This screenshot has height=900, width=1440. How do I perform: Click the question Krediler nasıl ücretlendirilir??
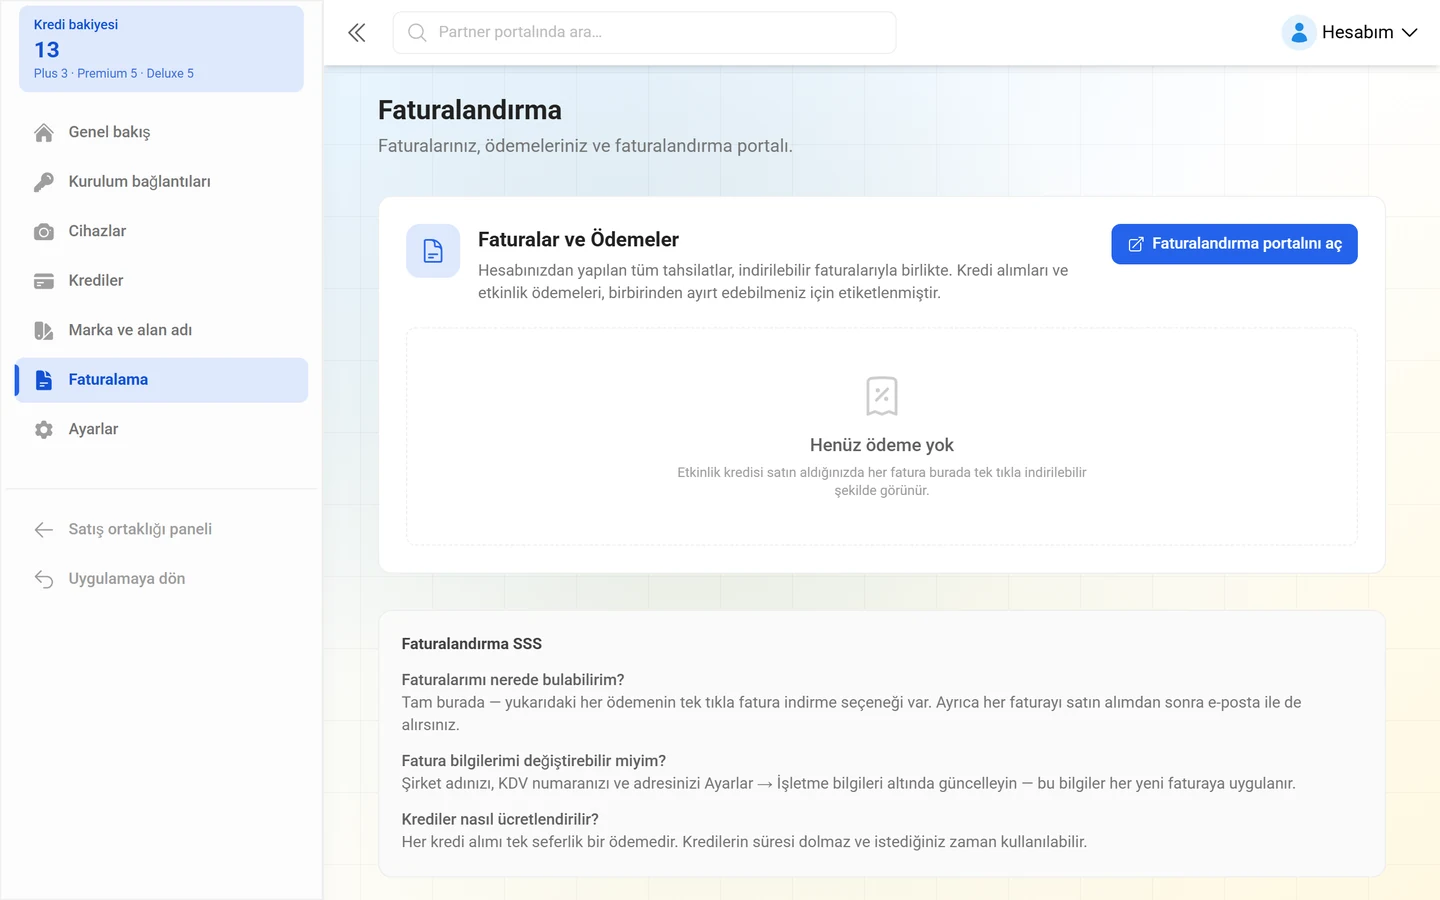coord(500,819)
